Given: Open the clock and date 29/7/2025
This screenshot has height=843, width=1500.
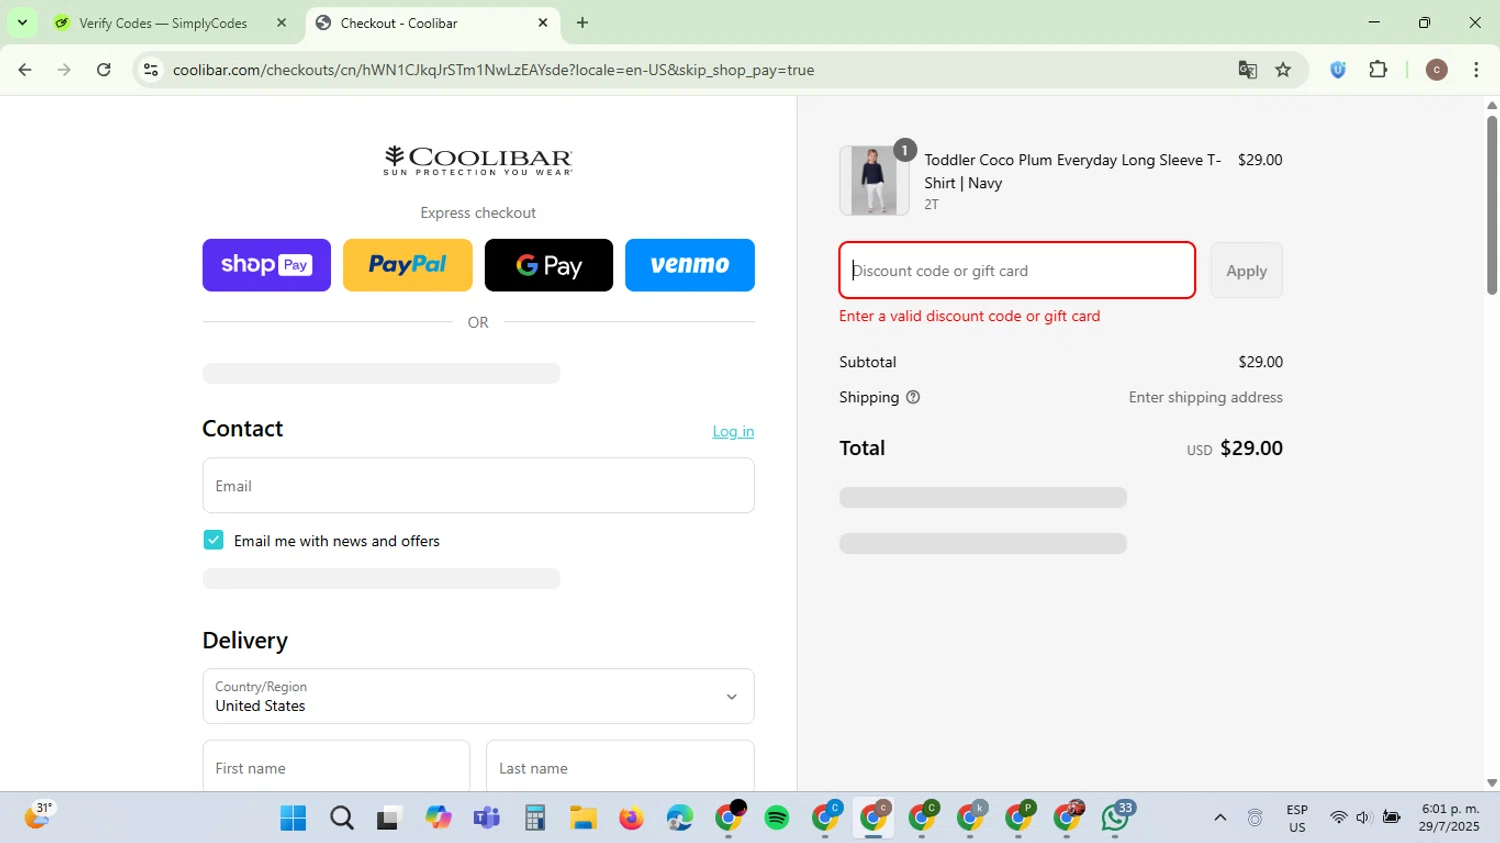Looking at the screenshot, I should click(x=1449, y=818).
